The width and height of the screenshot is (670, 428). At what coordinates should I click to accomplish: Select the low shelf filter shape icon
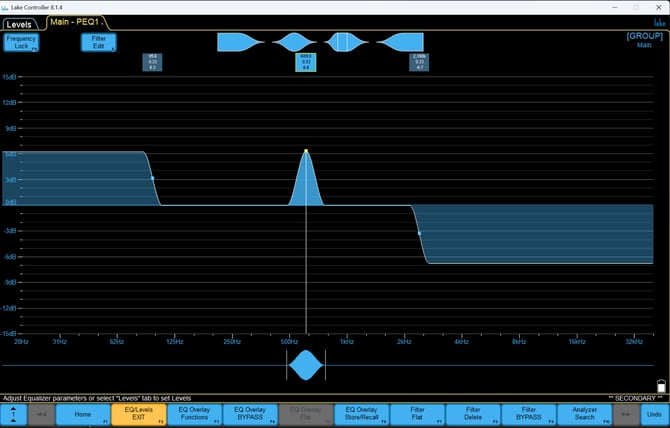click(x=240, y=42)
